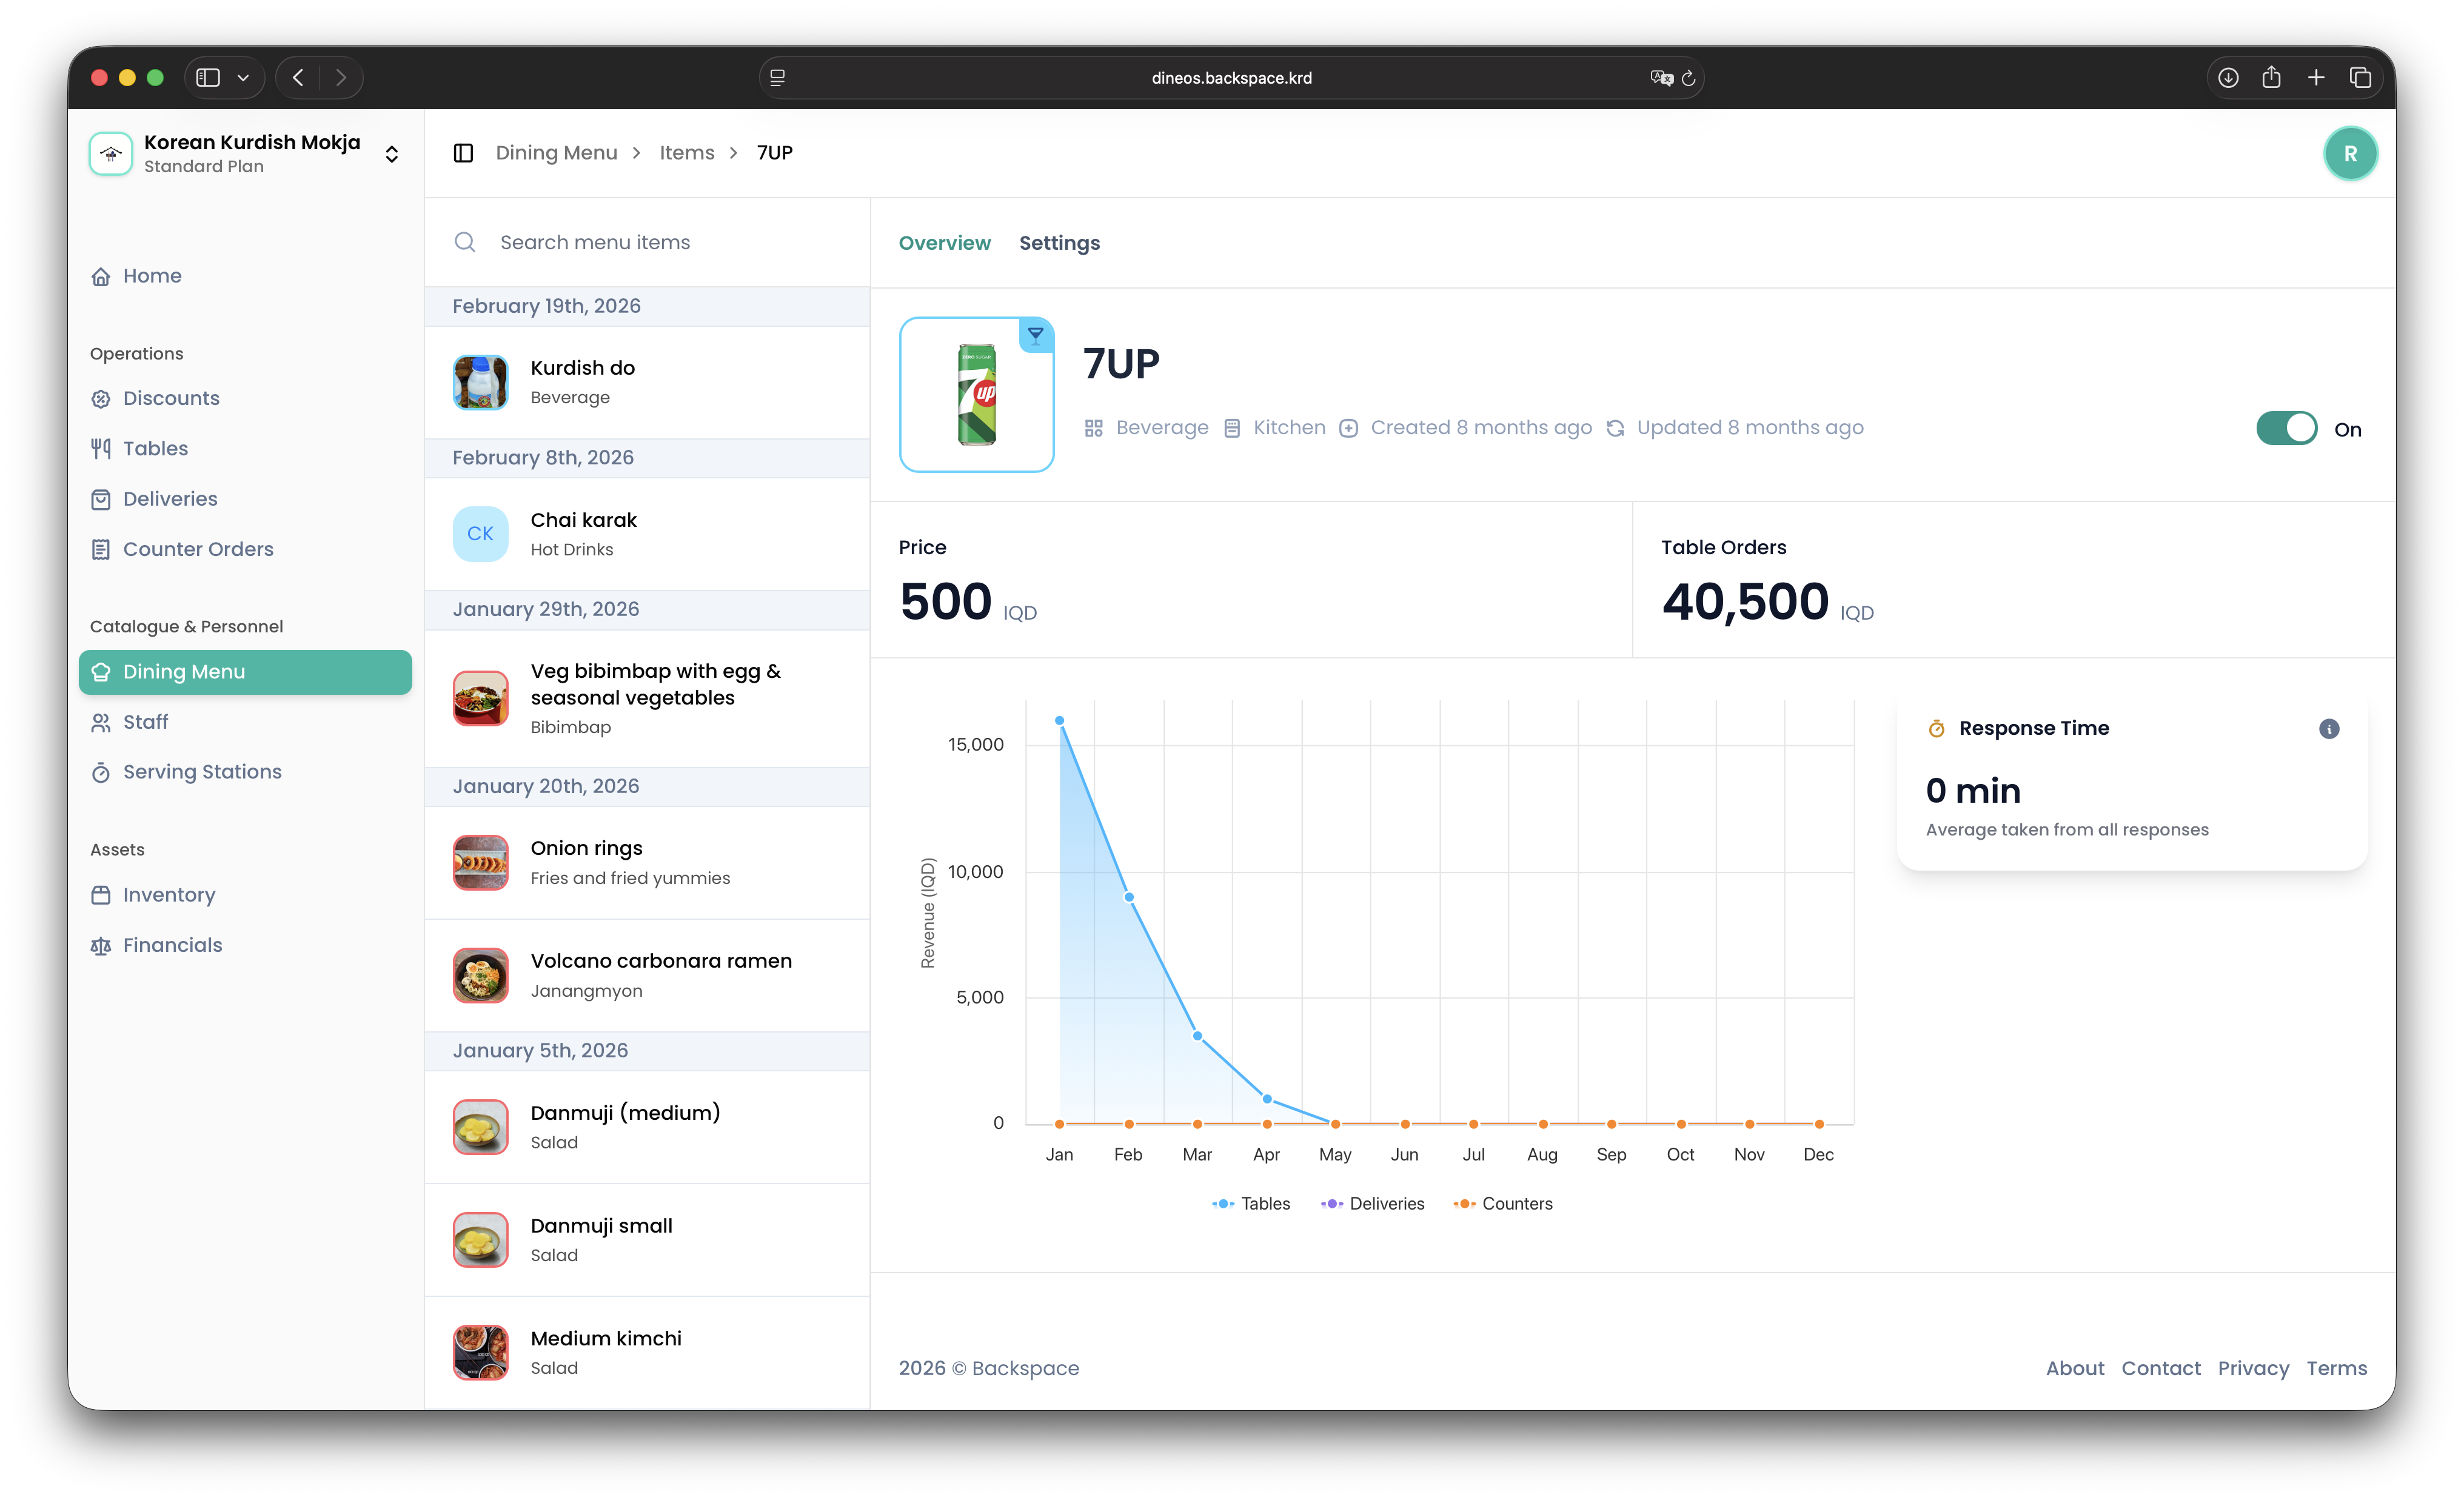Image resolution: width=2464 pixels, height=1500 pixels.
Task: Switch to the Settings tab
Action: tap(1059, 243)
